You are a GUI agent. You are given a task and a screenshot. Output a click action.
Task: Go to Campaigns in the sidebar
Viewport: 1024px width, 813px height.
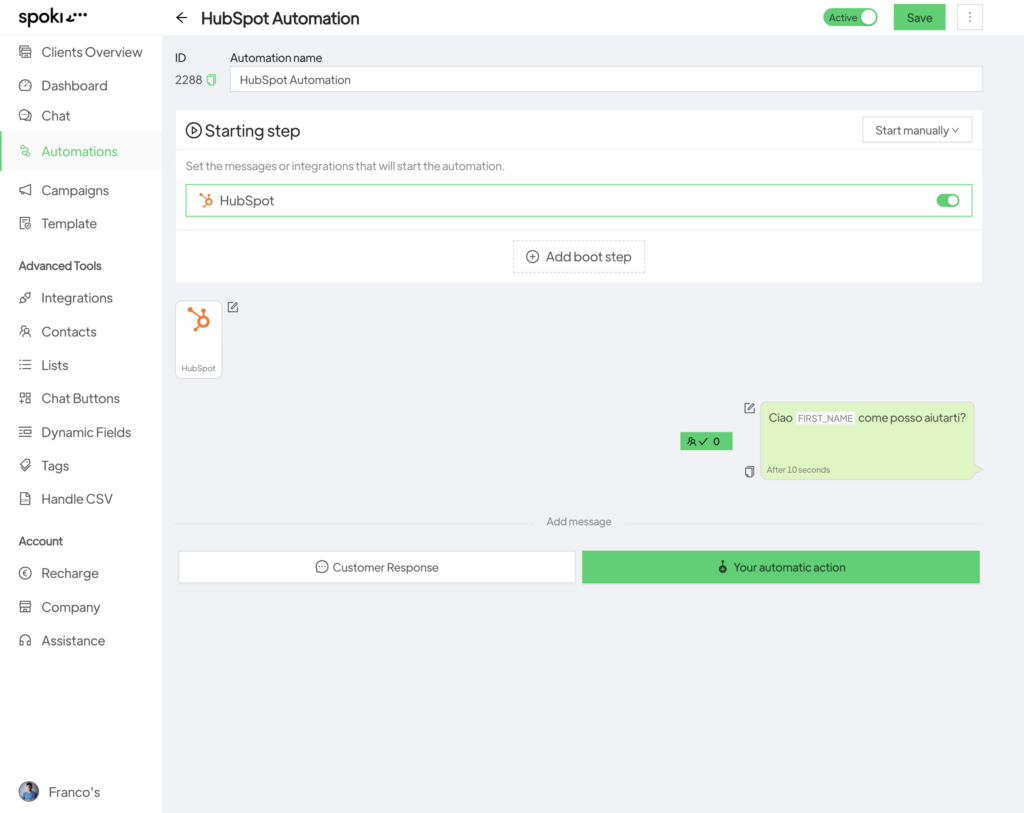(x=75, y=190)
